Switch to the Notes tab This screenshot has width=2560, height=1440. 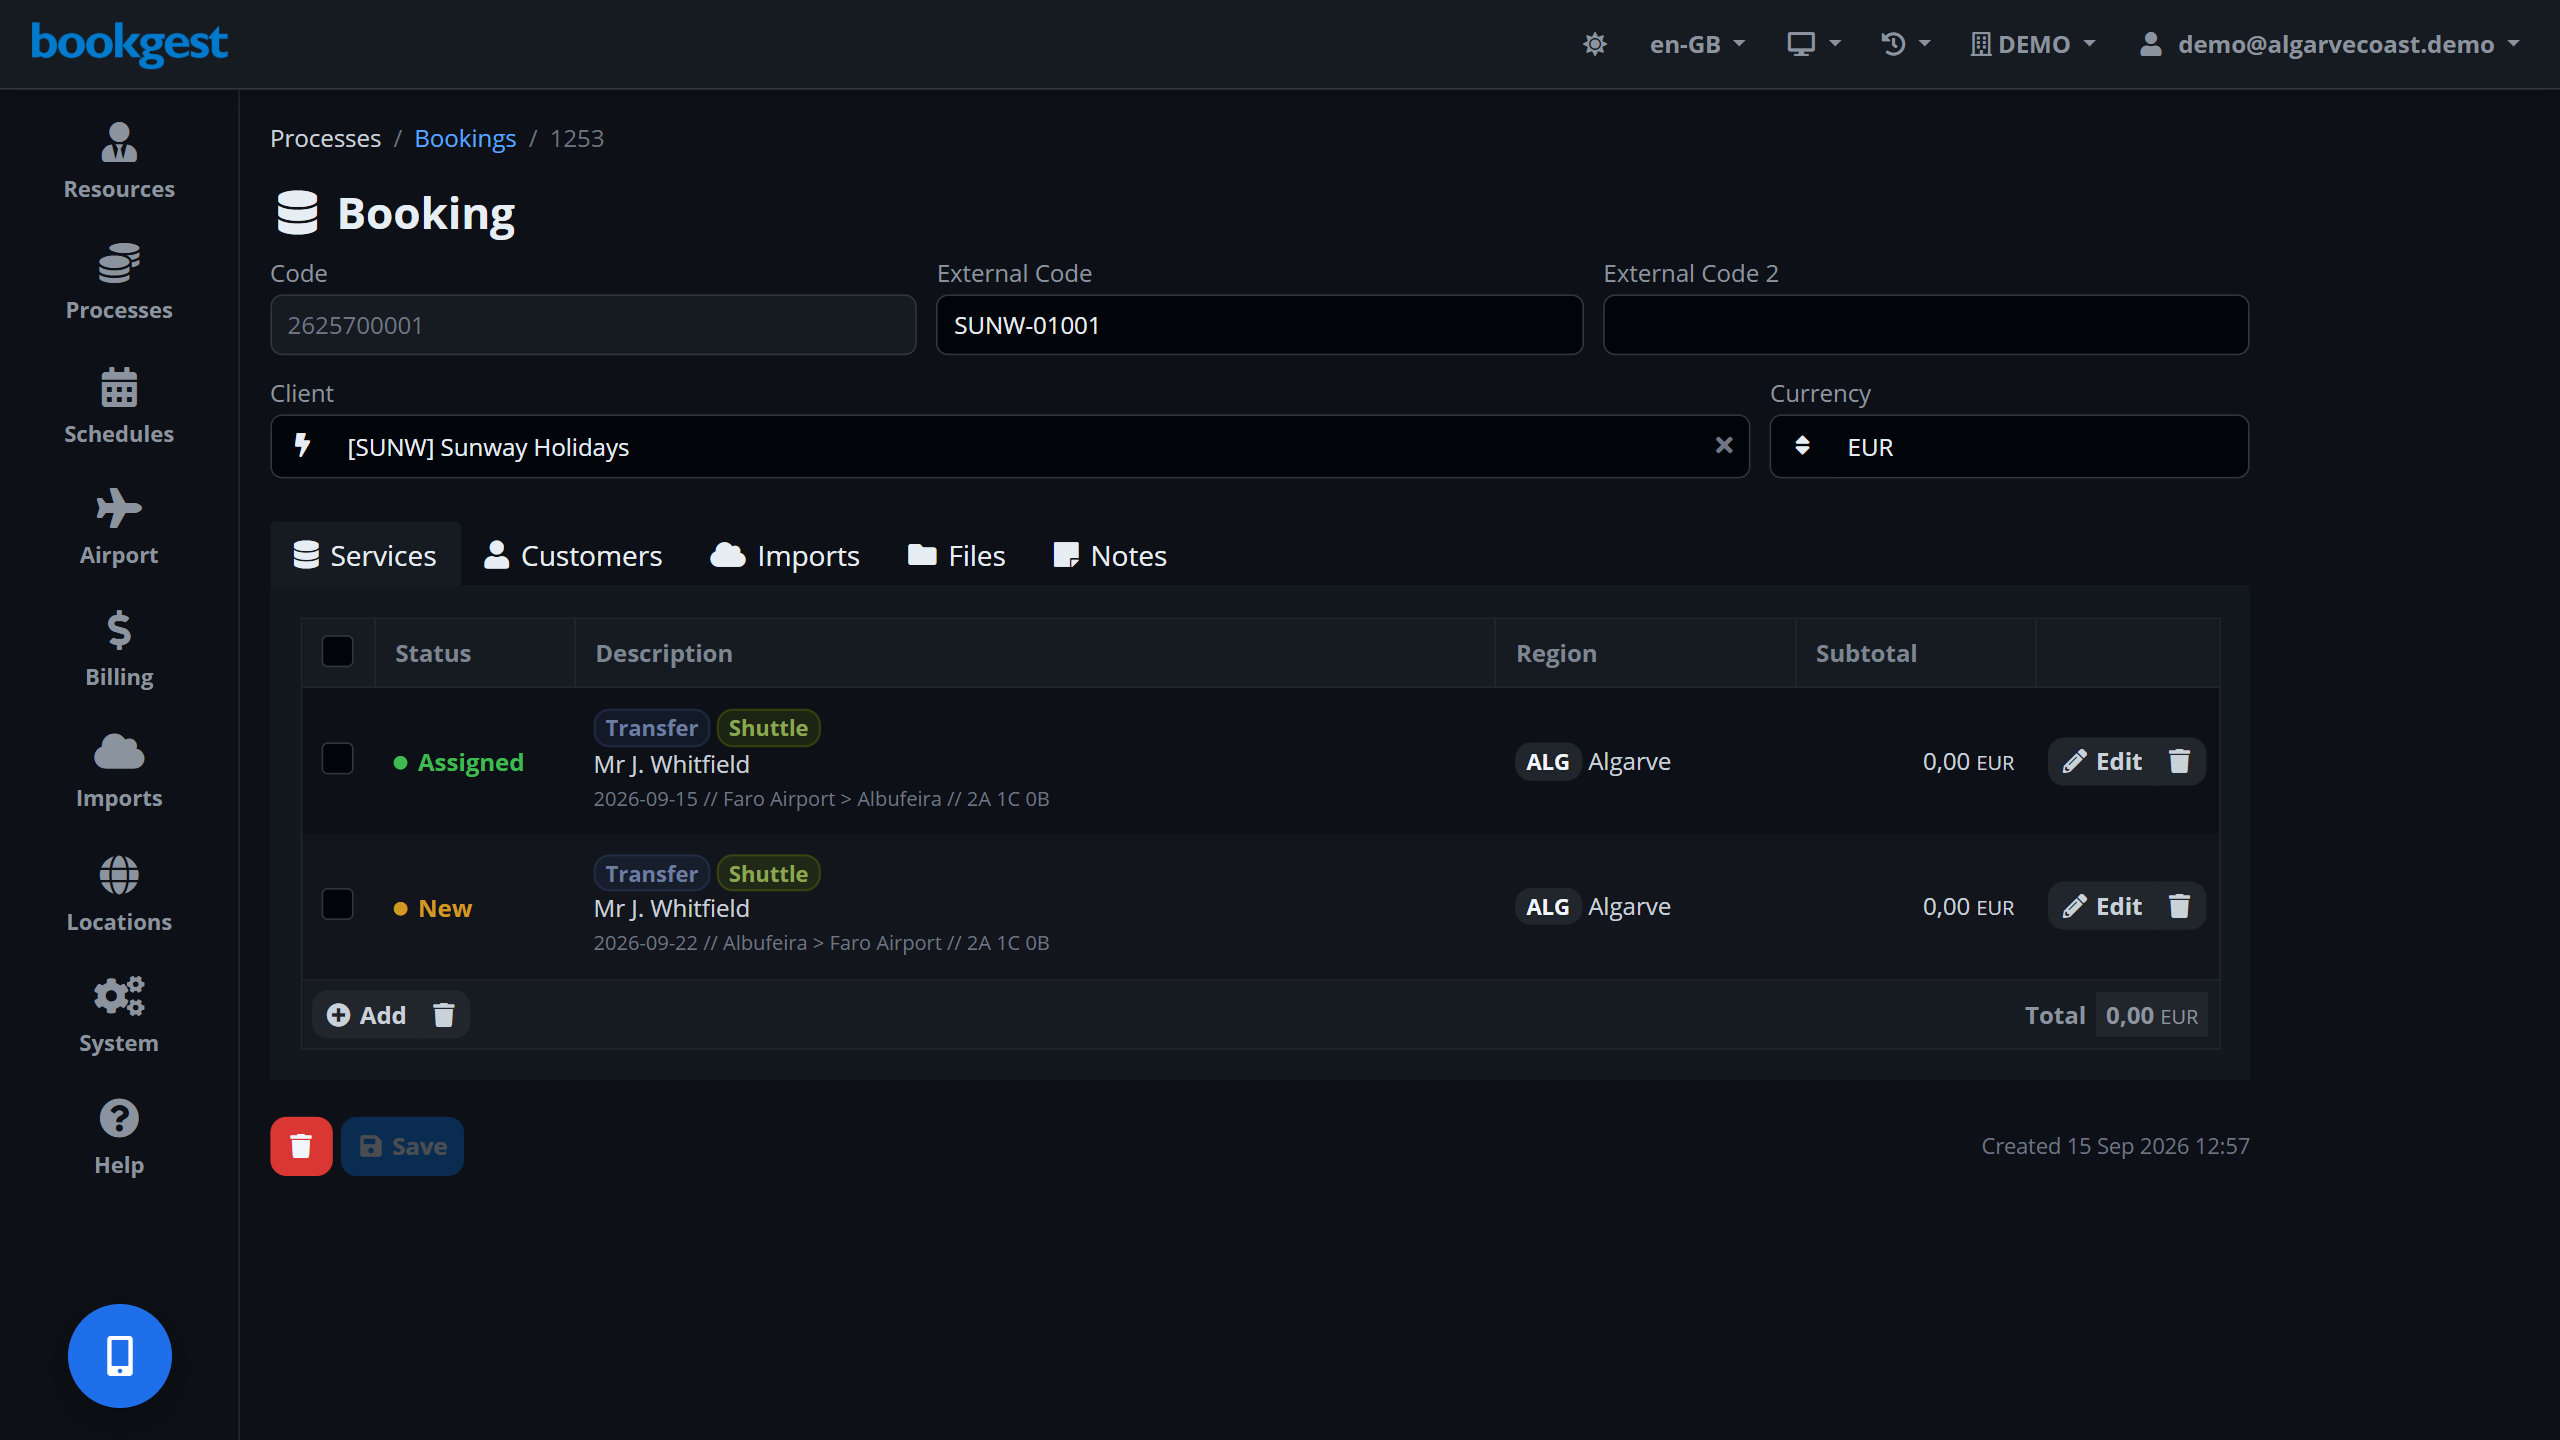[x=1110, y=556]
